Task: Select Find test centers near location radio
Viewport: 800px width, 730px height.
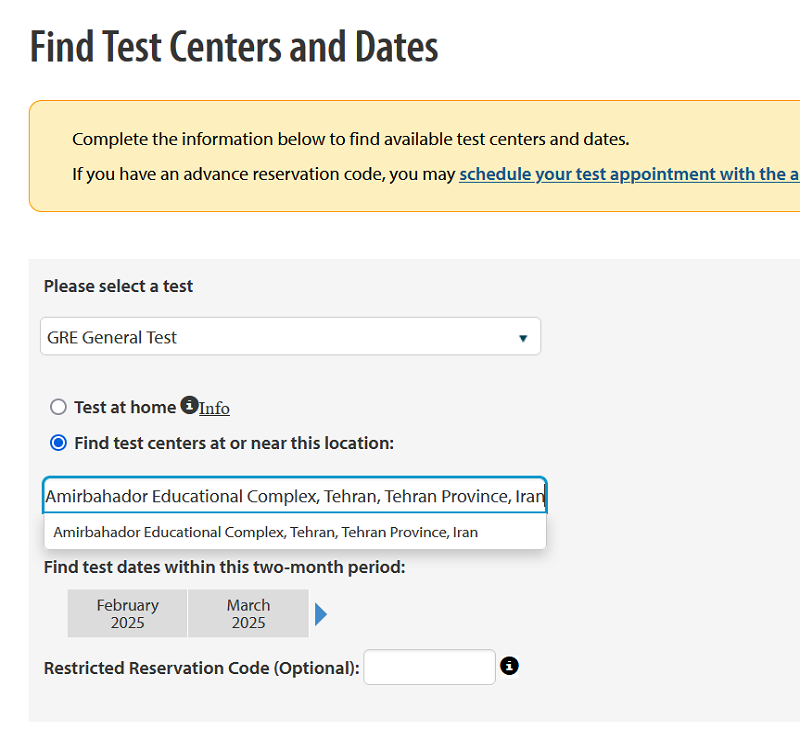Action: (x=58, y=443)
